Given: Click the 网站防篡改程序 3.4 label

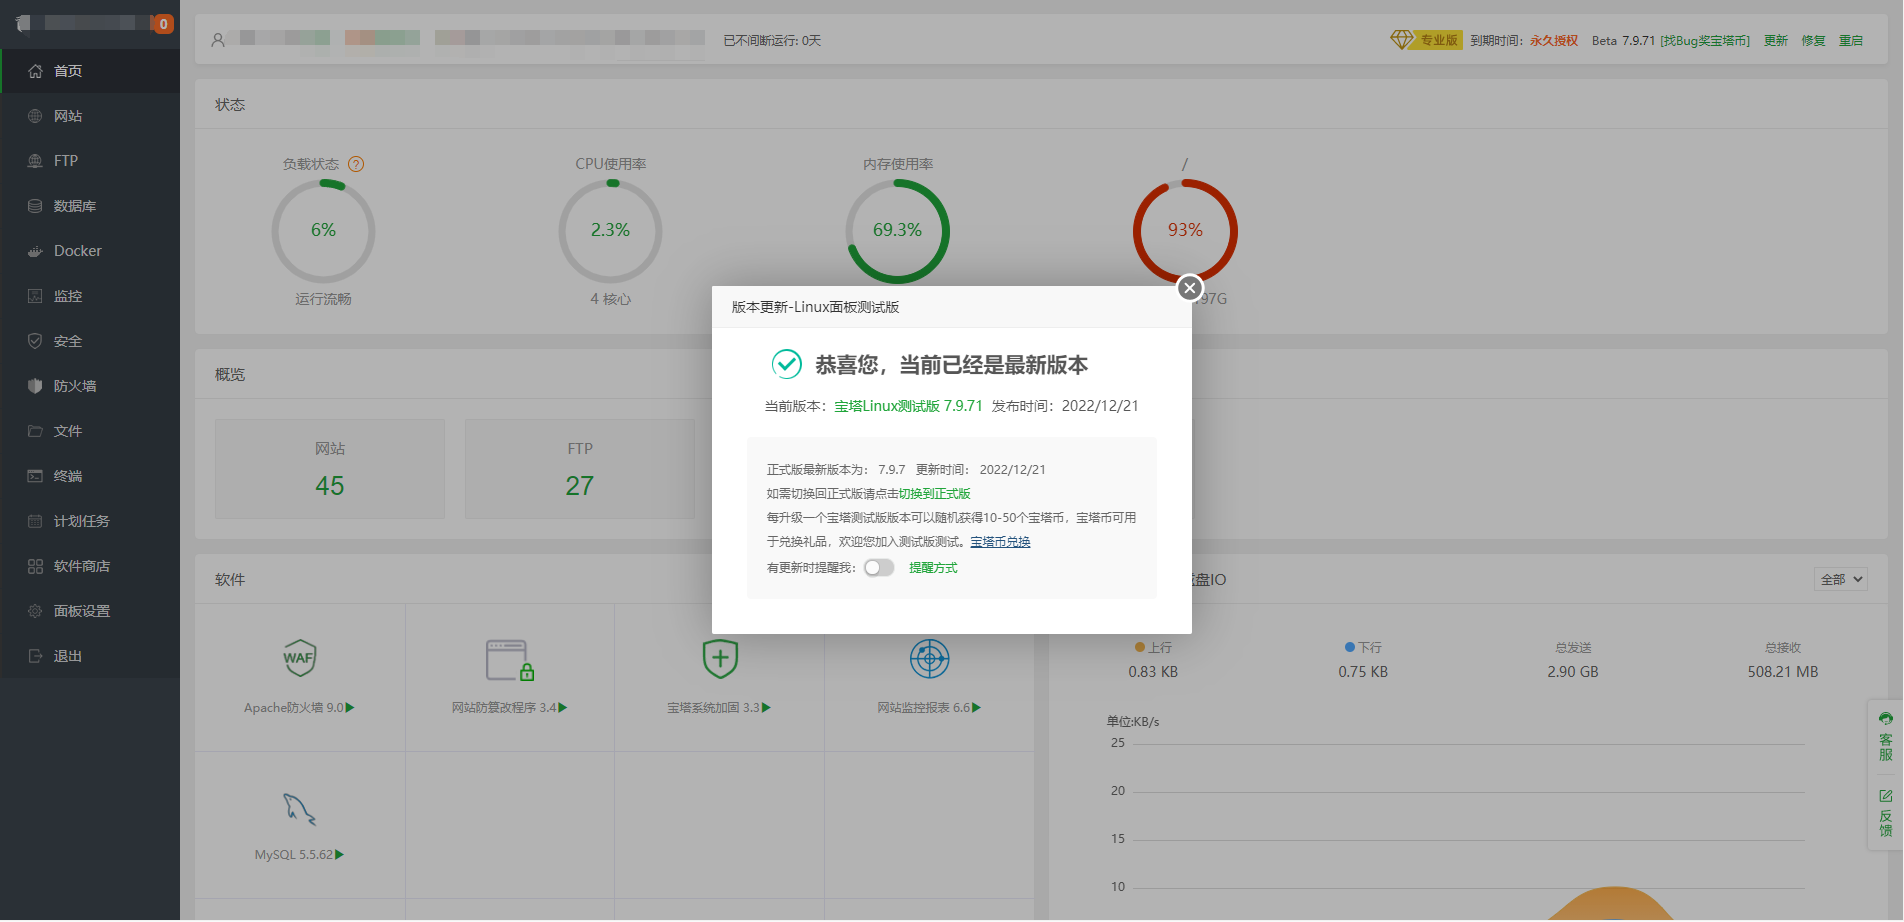Looking at the screenshot, I should [x=509, y=708].
